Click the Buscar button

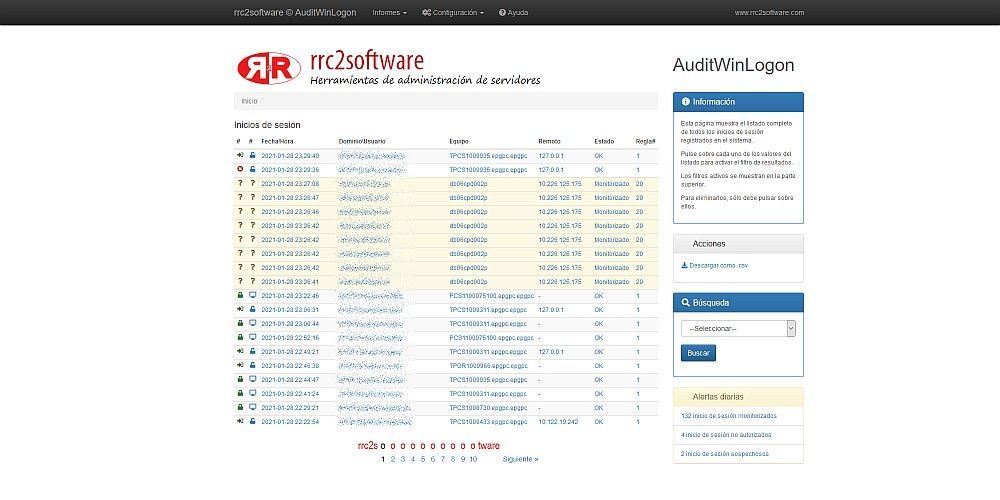click(698, 353)
